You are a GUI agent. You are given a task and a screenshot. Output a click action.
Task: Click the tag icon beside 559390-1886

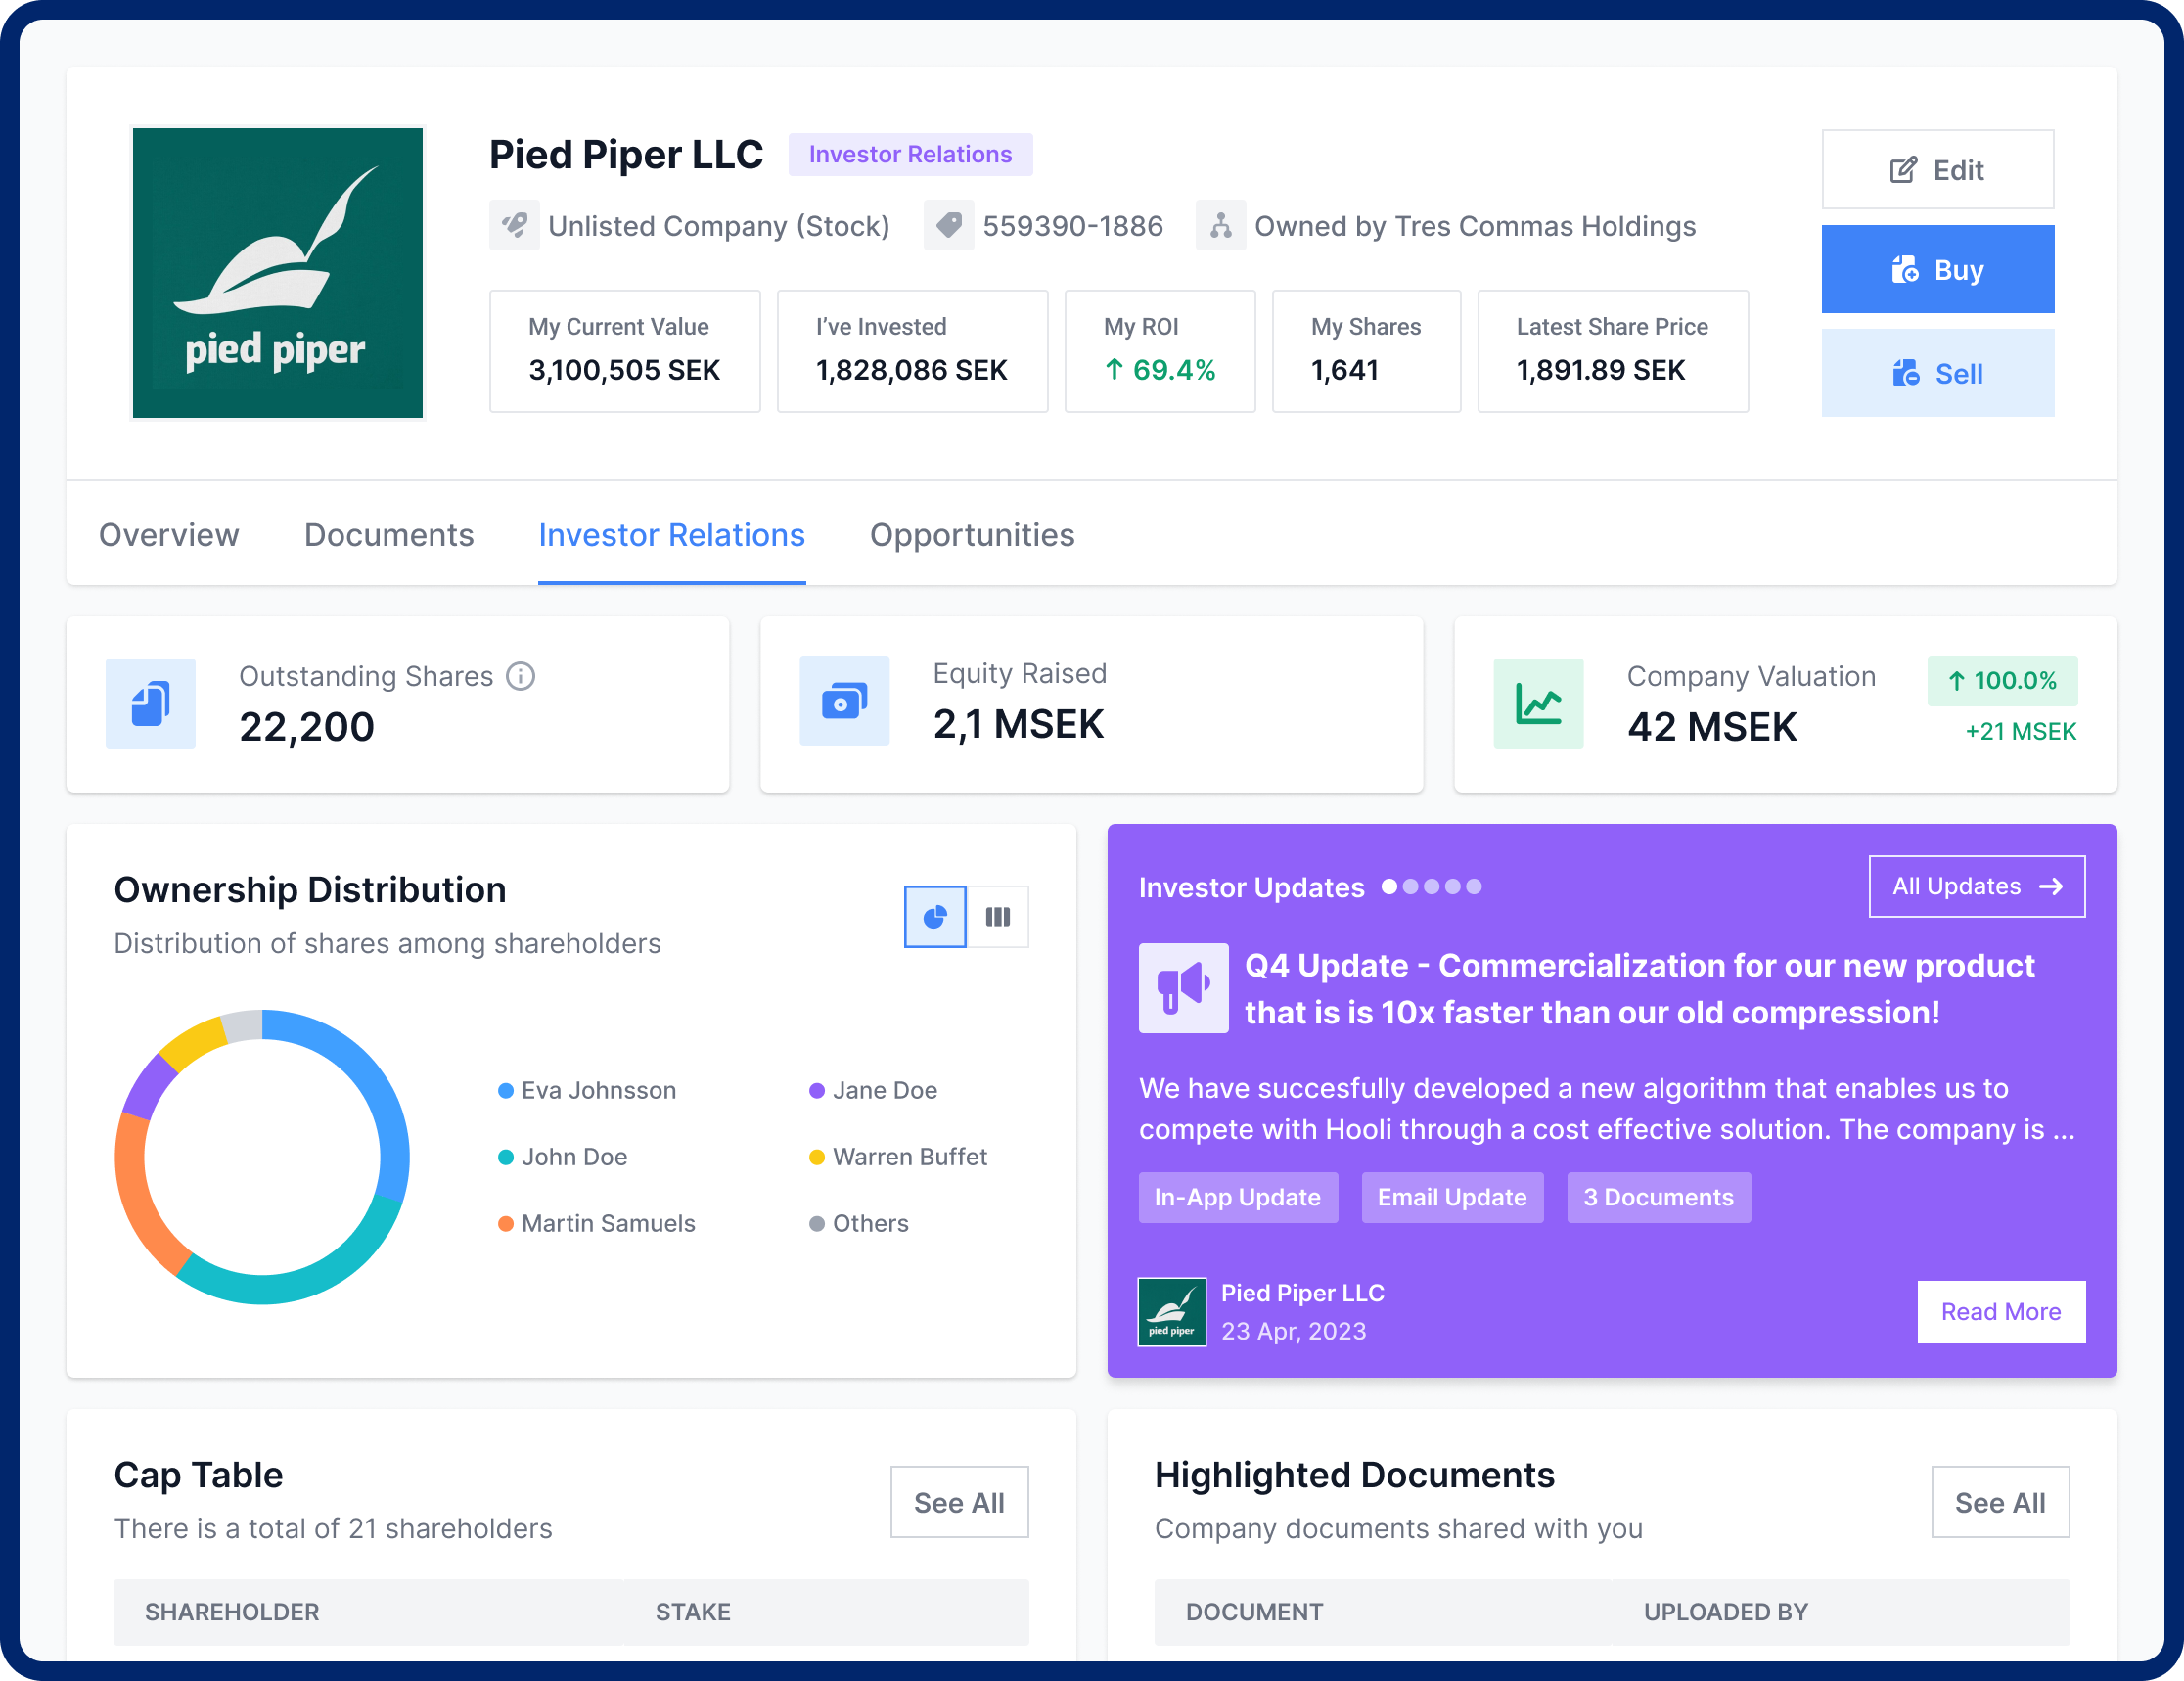tap(948, 225)
